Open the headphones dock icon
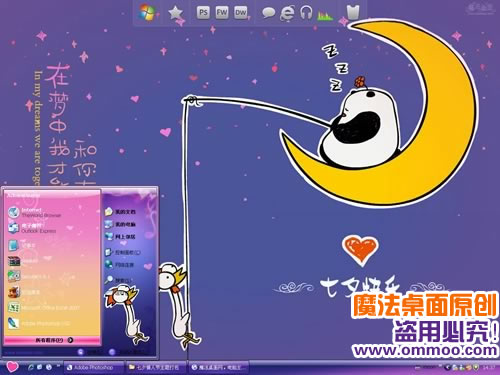Image resolution: width=500 pixels, height=375 pixels. tap(306, 13)
